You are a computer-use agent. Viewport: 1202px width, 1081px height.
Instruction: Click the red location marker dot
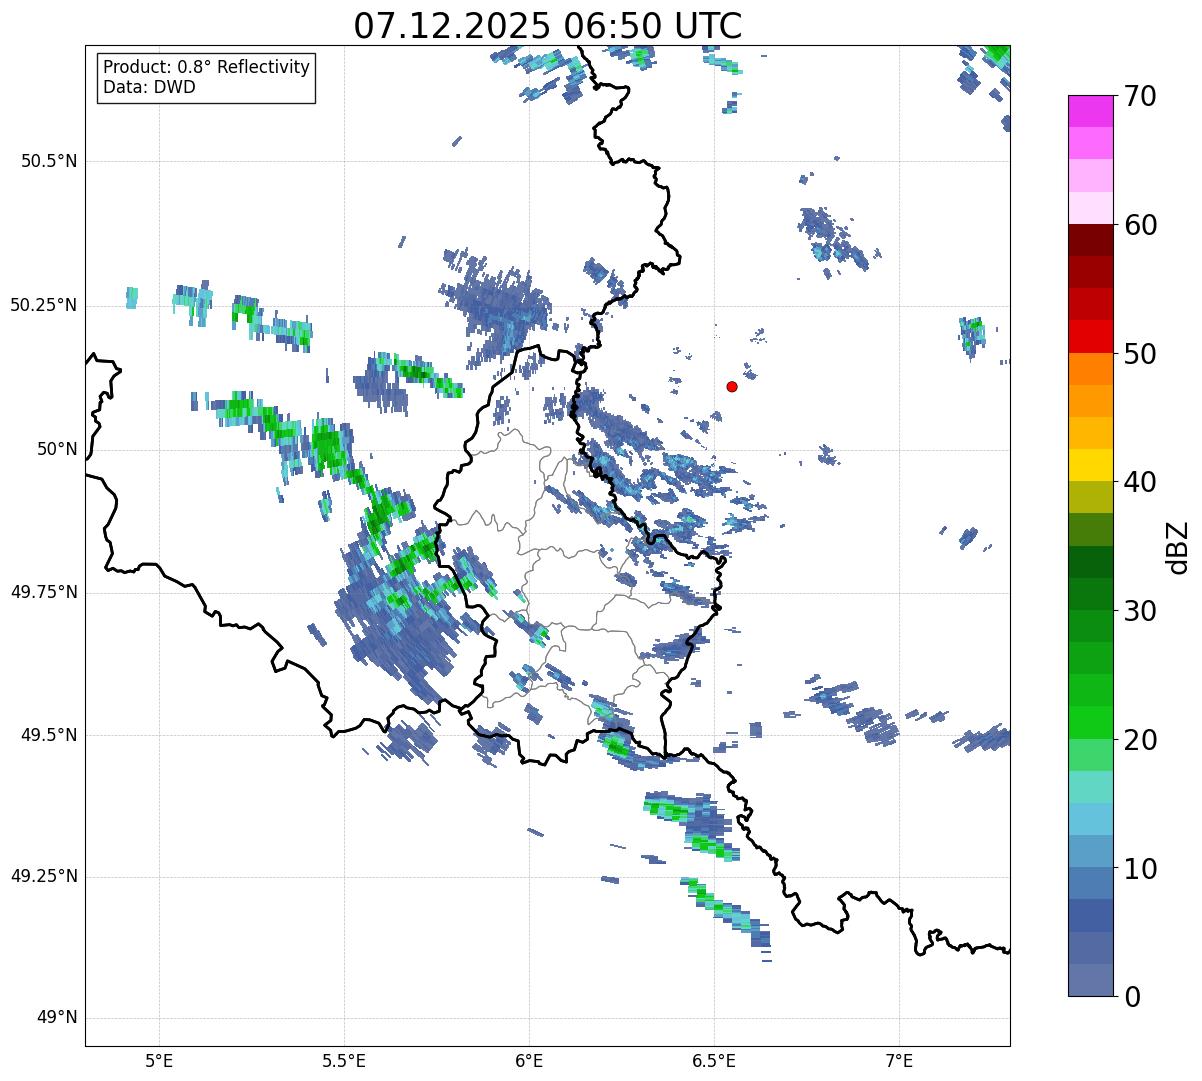(732, 386)
